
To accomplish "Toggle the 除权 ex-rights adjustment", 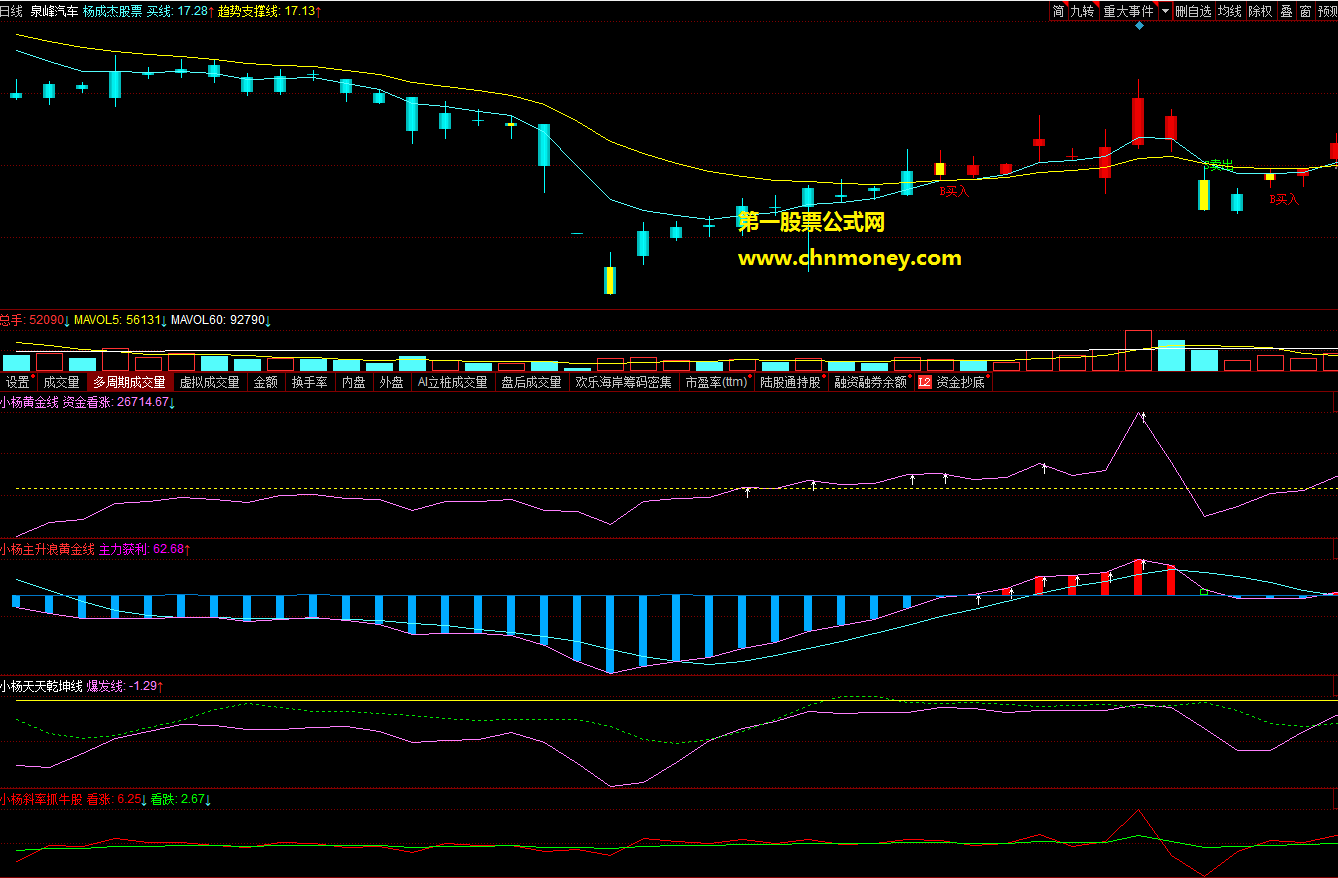I will click(1261, 11).
